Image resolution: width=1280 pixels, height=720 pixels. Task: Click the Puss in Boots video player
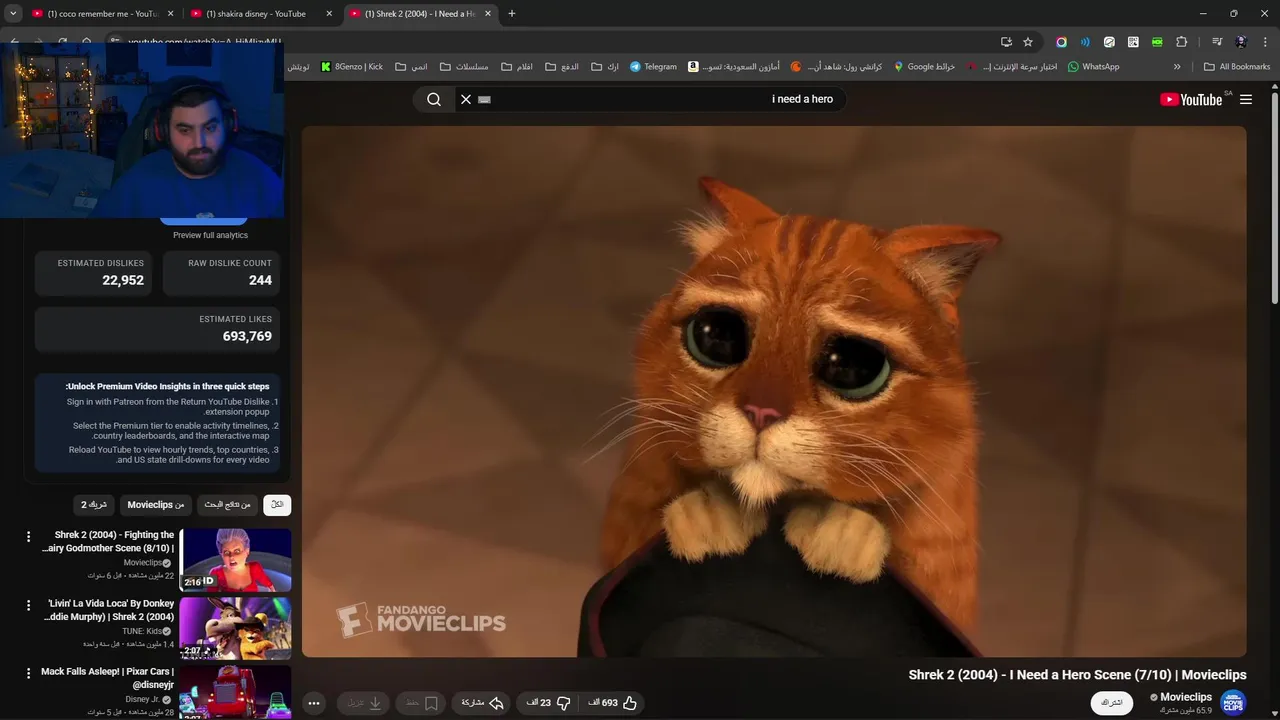[774, 391]
